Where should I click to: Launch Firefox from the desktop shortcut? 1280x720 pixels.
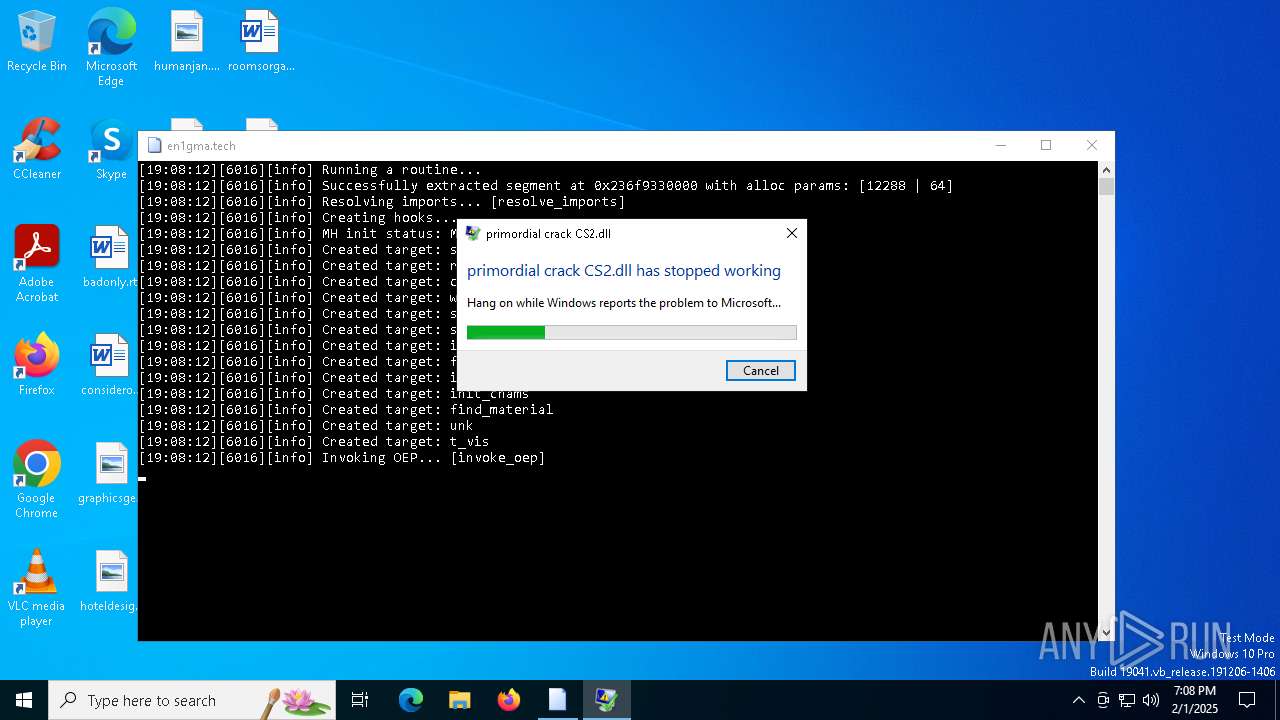(37, 365)
